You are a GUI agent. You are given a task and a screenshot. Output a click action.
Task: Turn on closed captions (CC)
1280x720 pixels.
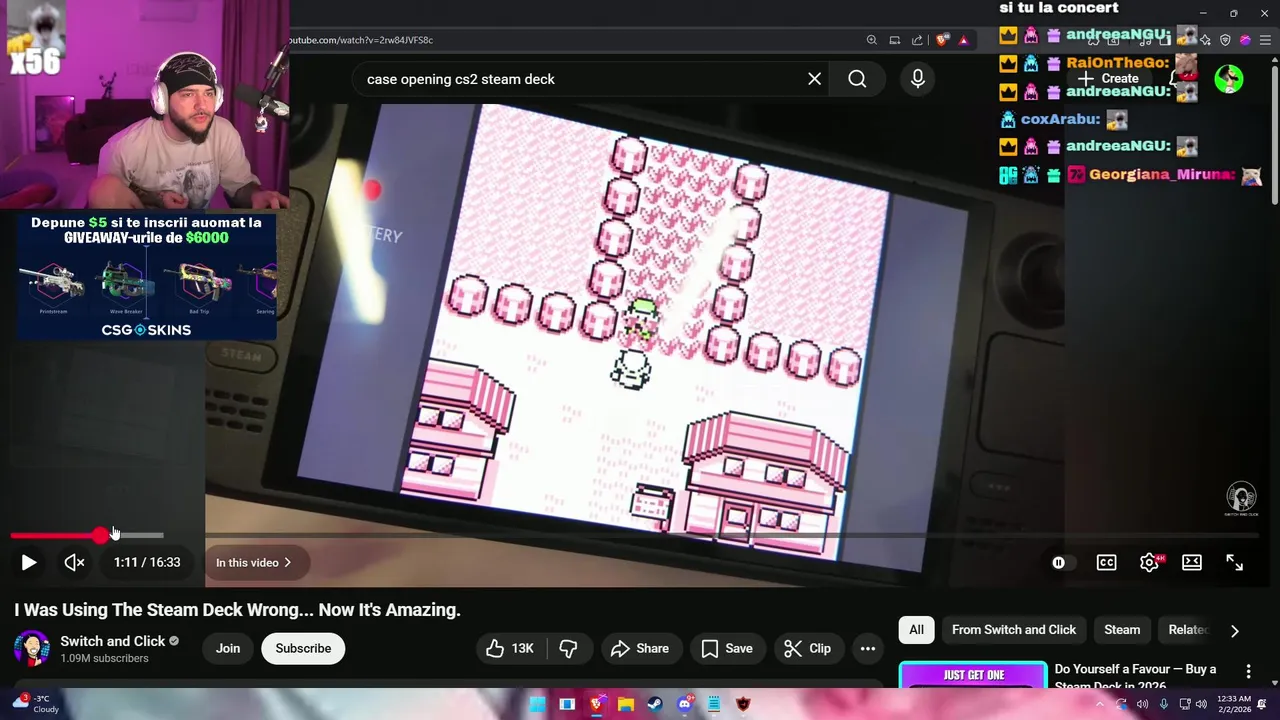[1106, 563]
